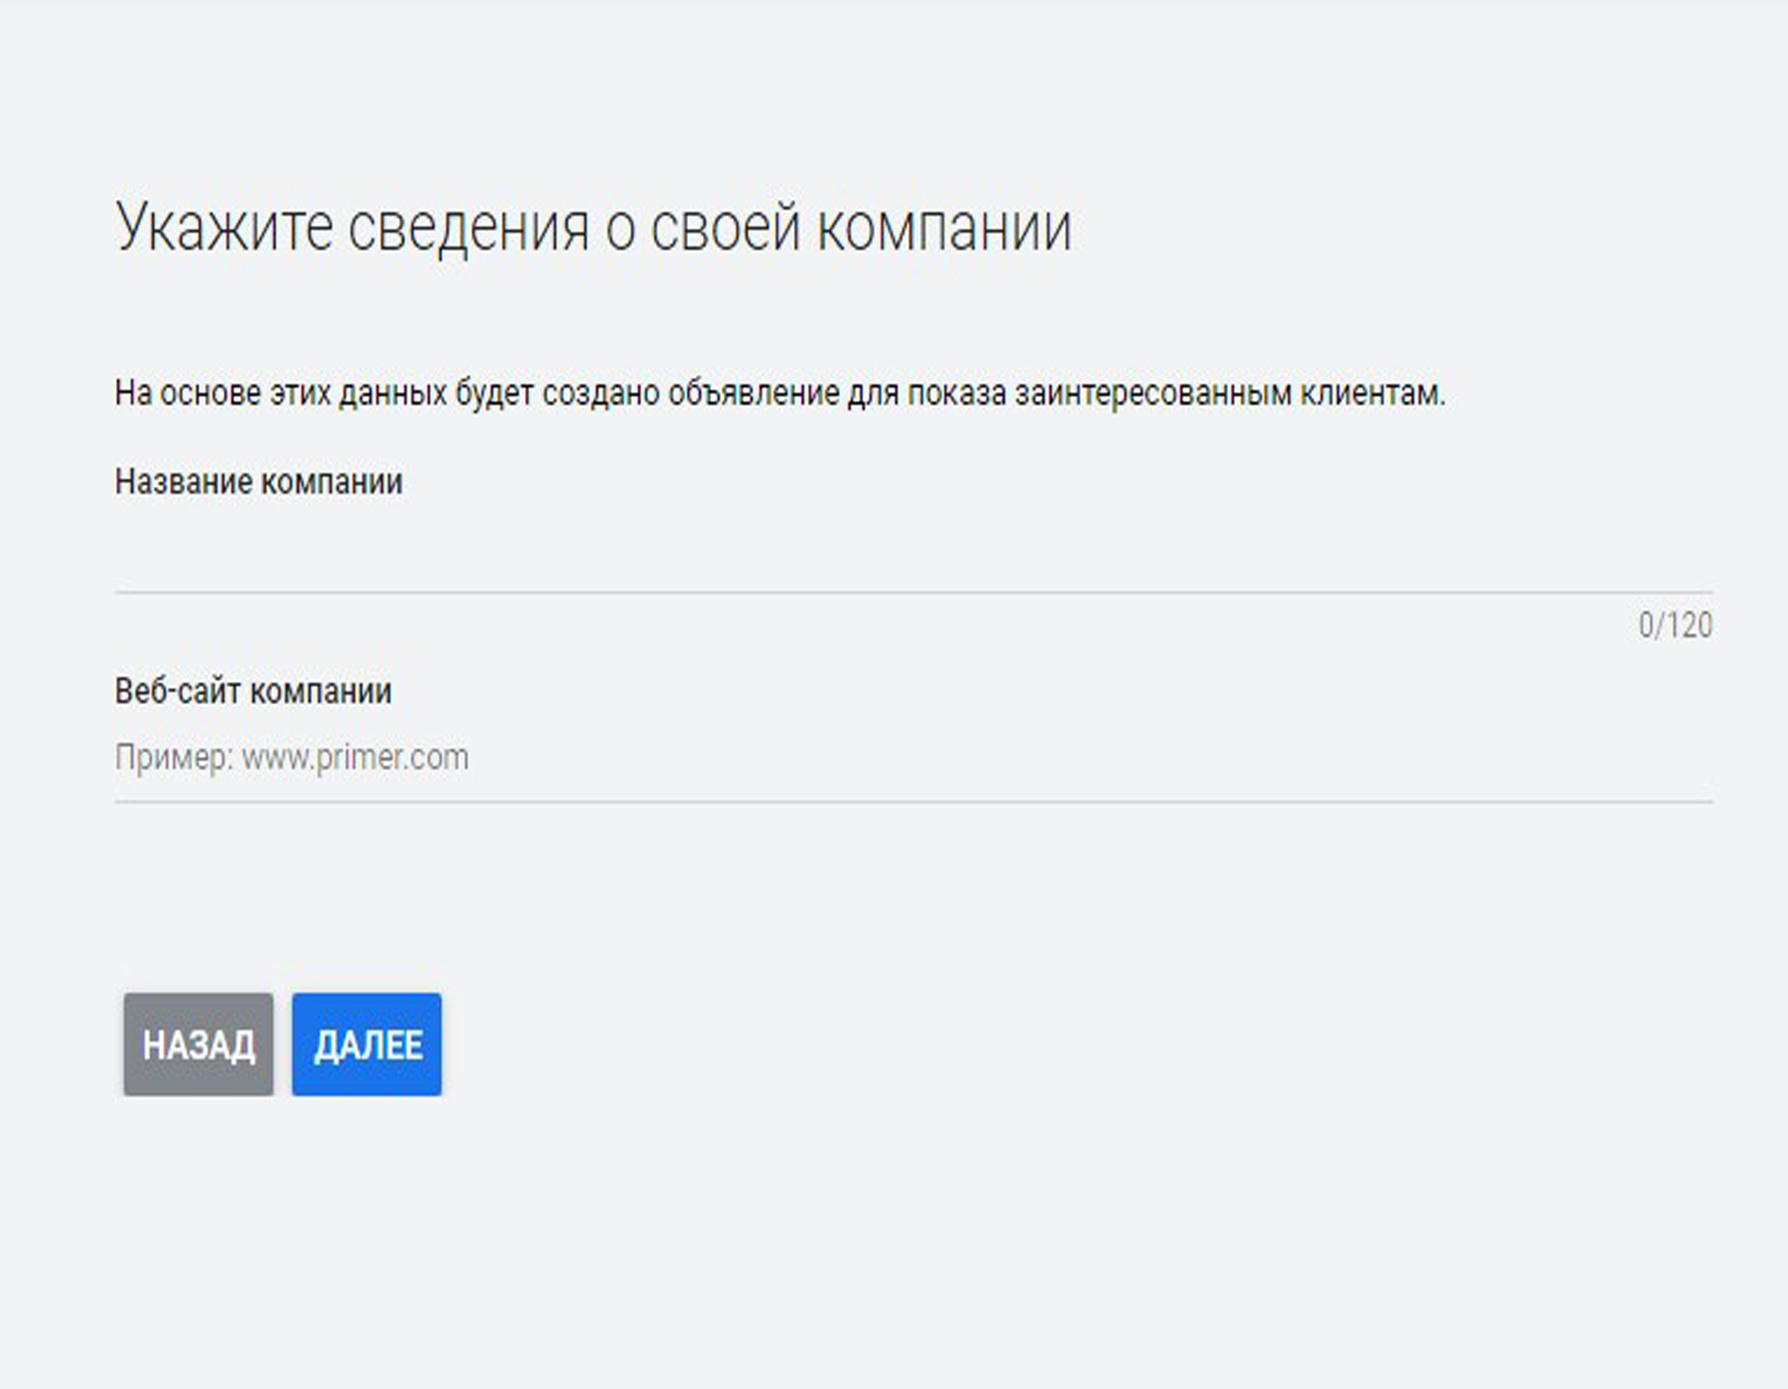Screen dimensions: 1788x1389
Task: Click the 'Веб-сайт компании' field label
Action: 253,691
